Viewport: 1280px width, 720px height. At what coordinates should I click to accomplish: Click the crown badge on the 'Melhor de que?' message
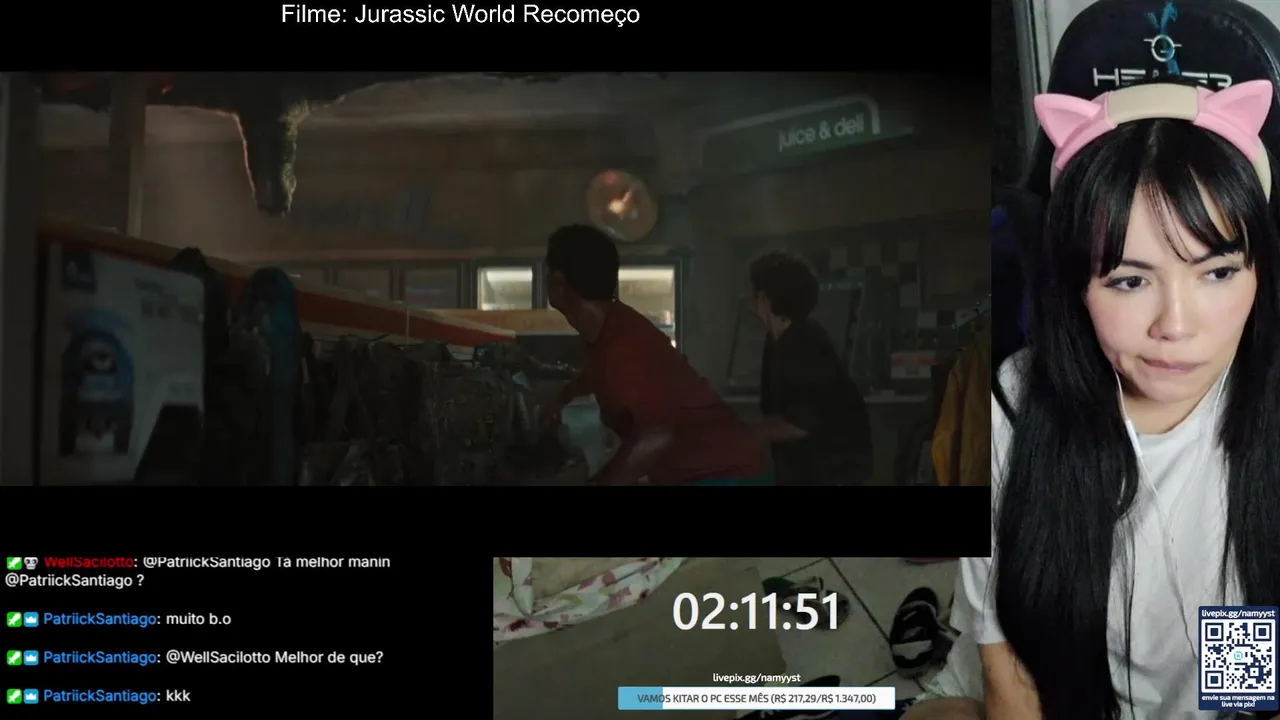tap(31, 657)
